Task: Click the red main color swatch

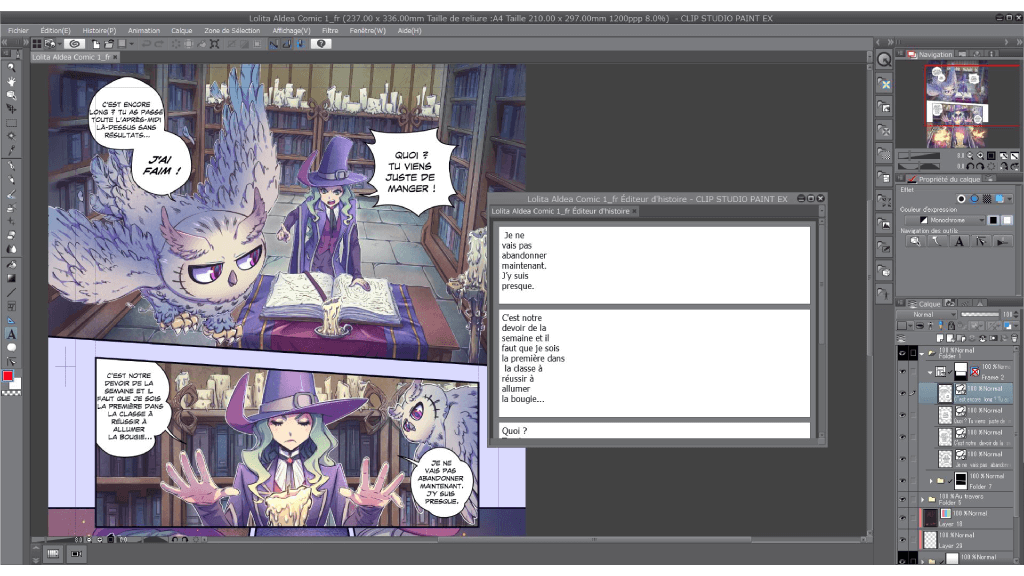Action: (x=8, y=376)
